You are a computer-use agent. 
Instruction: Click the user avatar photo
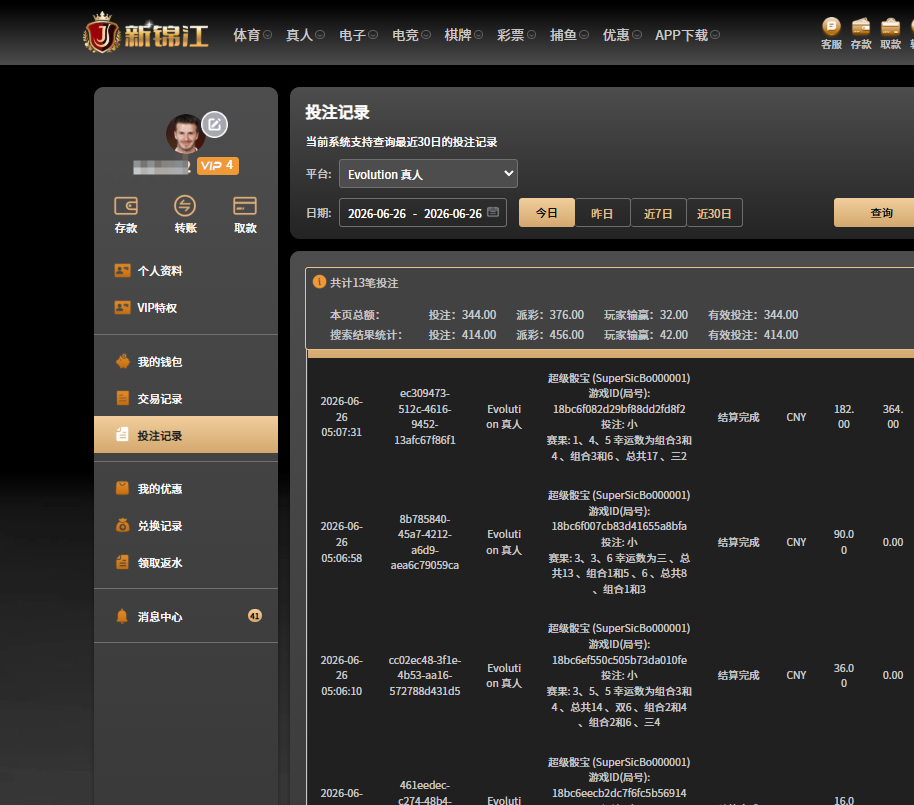(x=185, y=133)
